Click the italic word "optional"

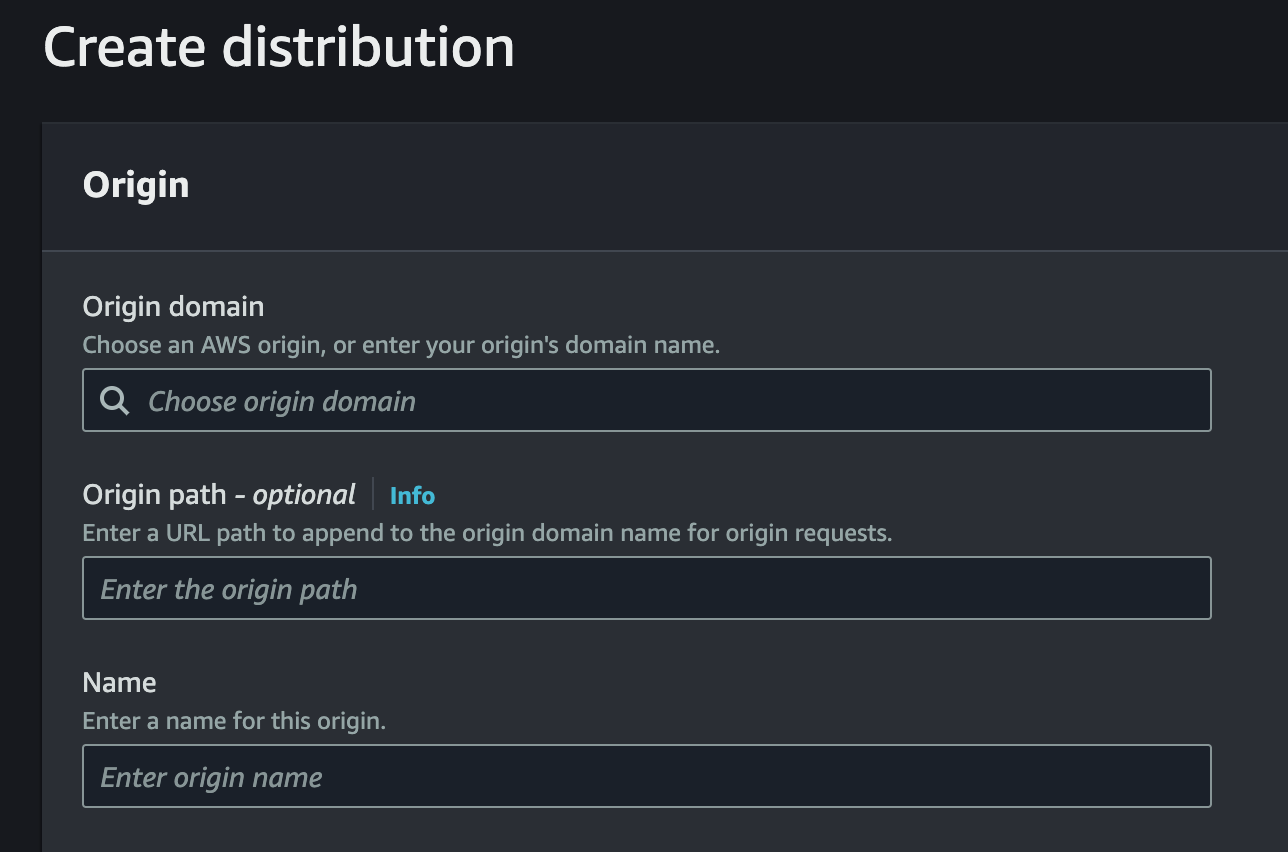click(x=304, y=495)
